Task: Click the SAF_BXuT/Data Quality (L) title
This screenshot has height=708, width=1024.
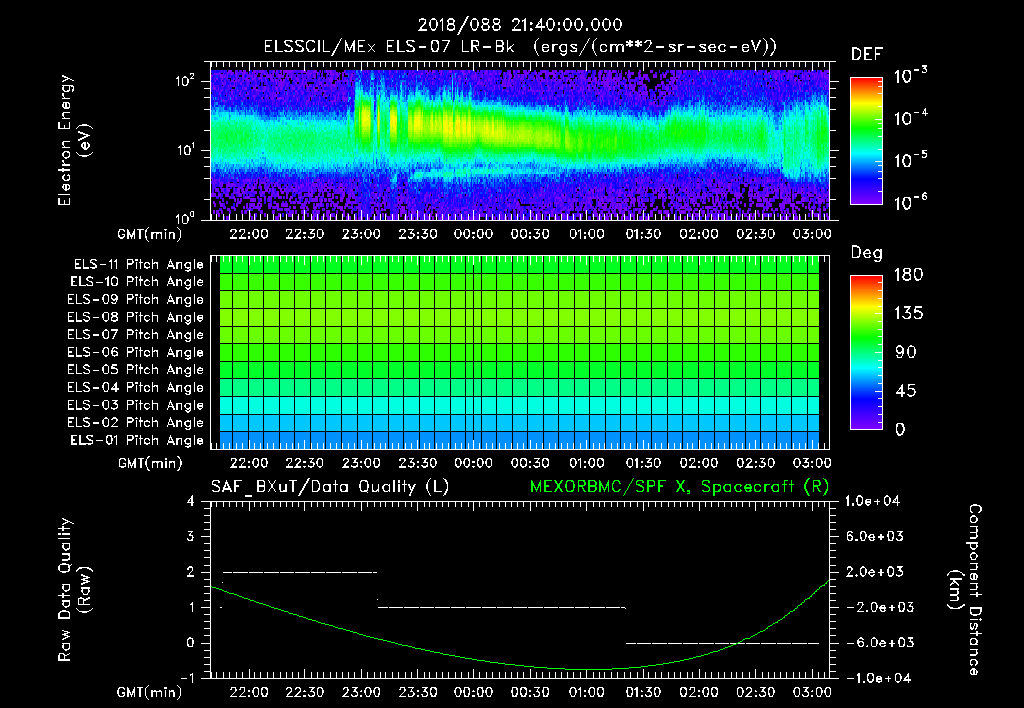Action: click(330, 487)
